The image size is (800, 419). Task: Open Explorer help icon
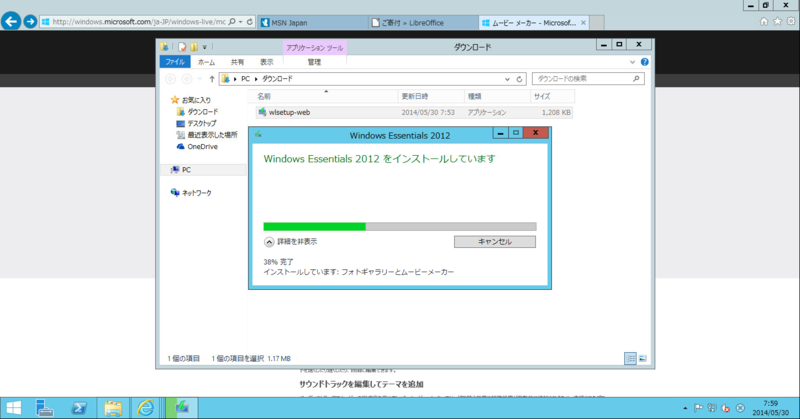tap(644, 62)
